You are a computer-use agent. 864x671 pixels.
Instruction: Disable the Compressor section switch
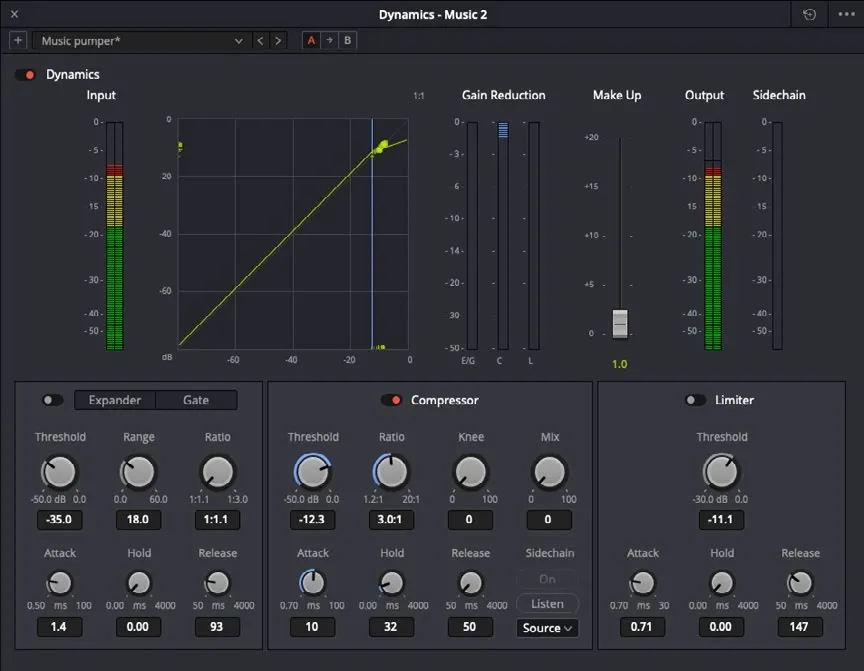tap(391, 400)
